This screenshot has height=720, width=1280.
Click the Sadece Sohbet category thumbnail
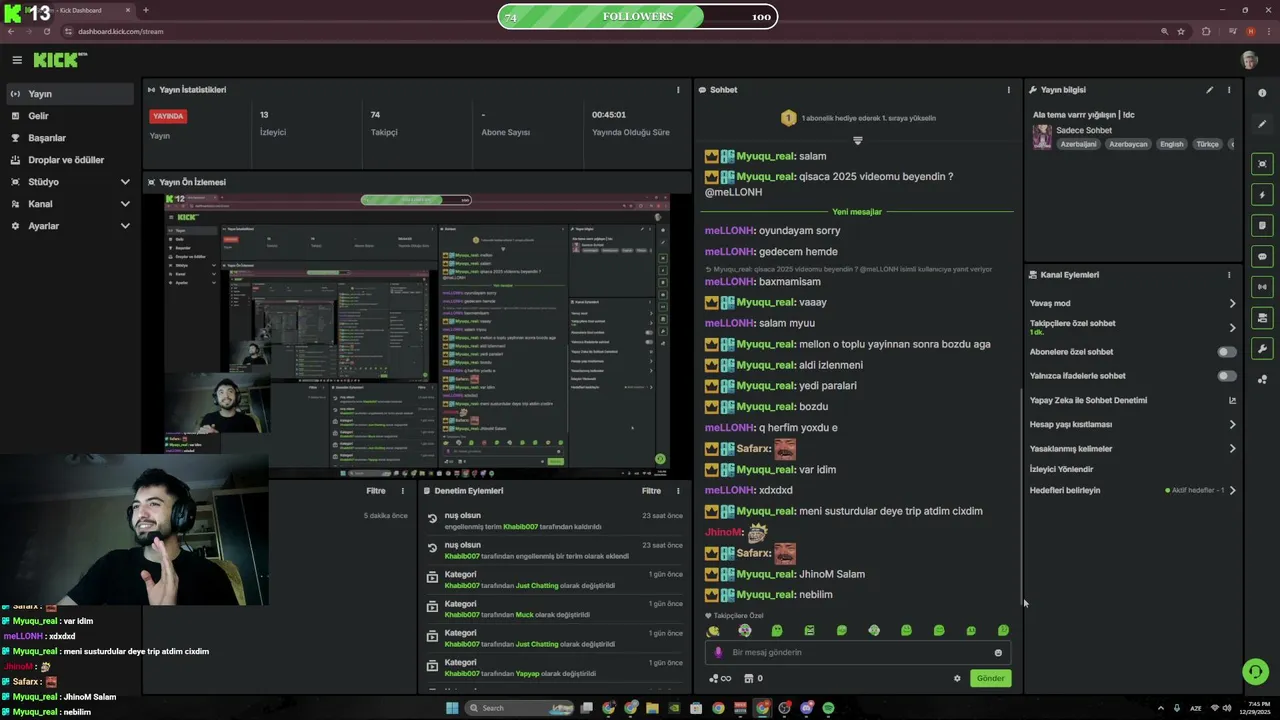click(1042, 137)
